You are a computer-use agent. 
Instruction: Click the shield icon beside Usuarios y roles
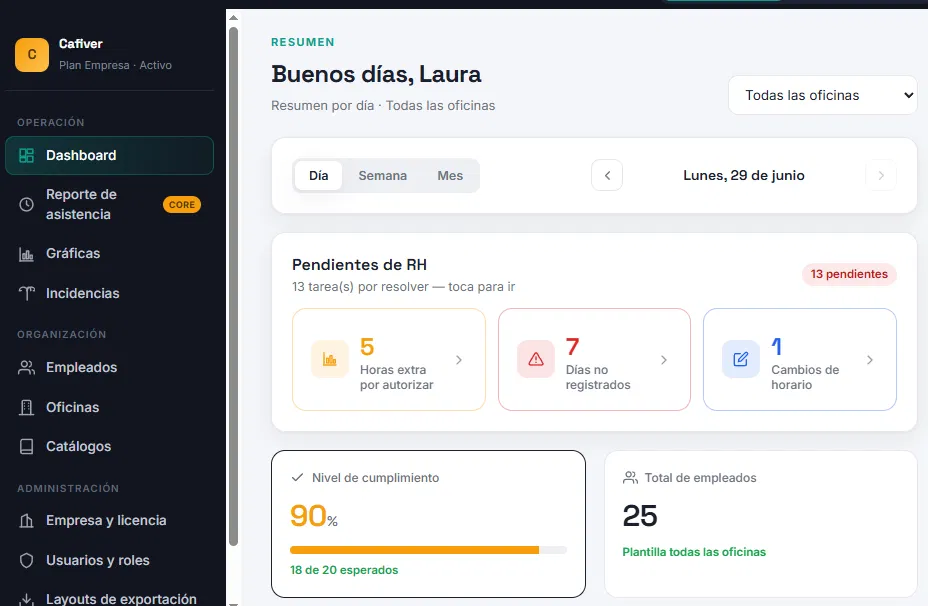[27, 560]
